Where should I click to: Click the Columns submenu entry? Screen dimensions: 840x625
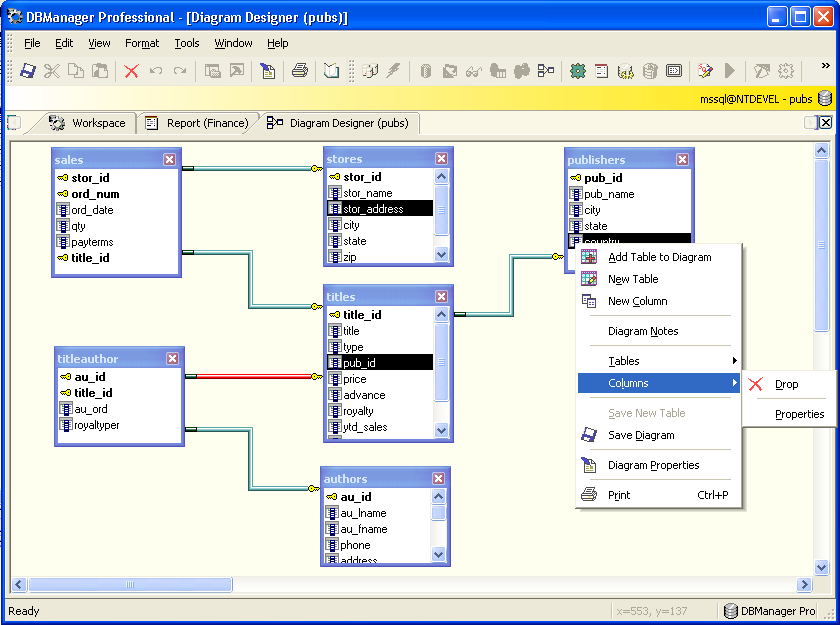[x=658, y=383]
